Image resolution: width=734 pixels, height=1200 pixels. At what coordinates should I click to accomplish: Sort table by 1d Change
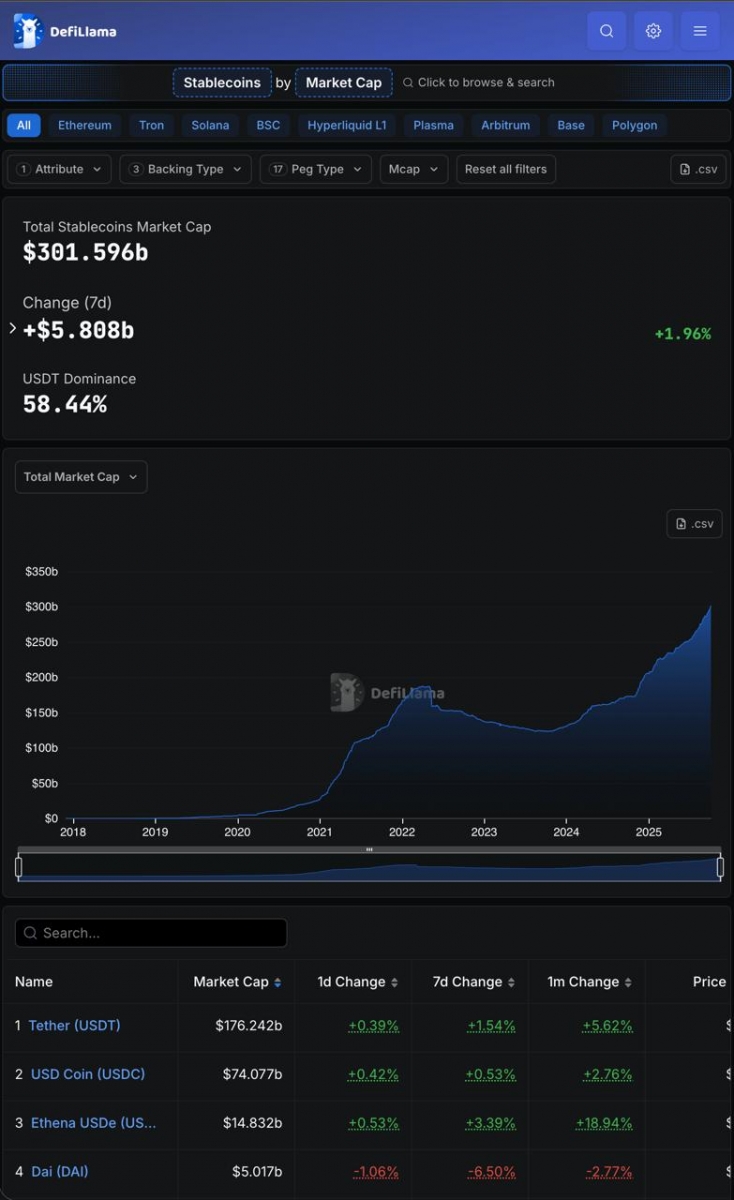[394, 983]
